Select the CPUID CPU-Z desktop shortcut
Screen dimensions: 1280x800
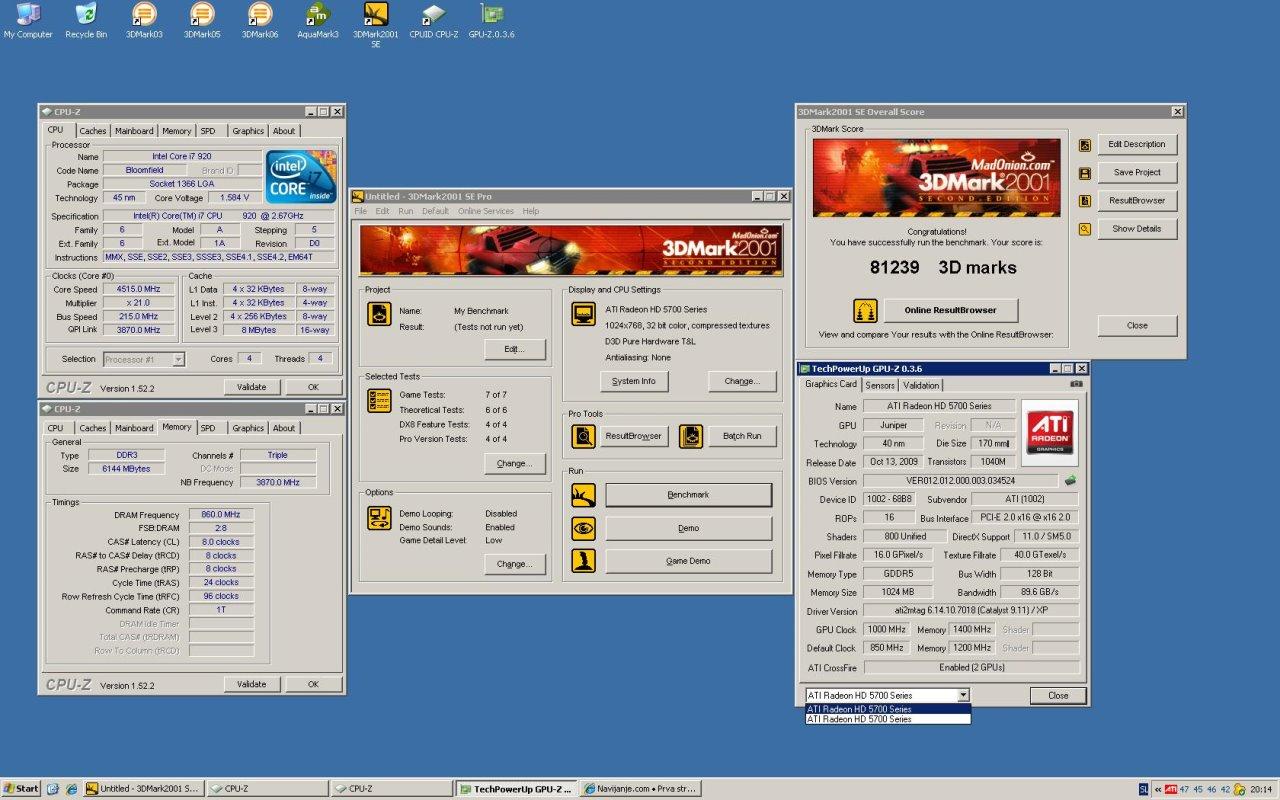(434, 20)
